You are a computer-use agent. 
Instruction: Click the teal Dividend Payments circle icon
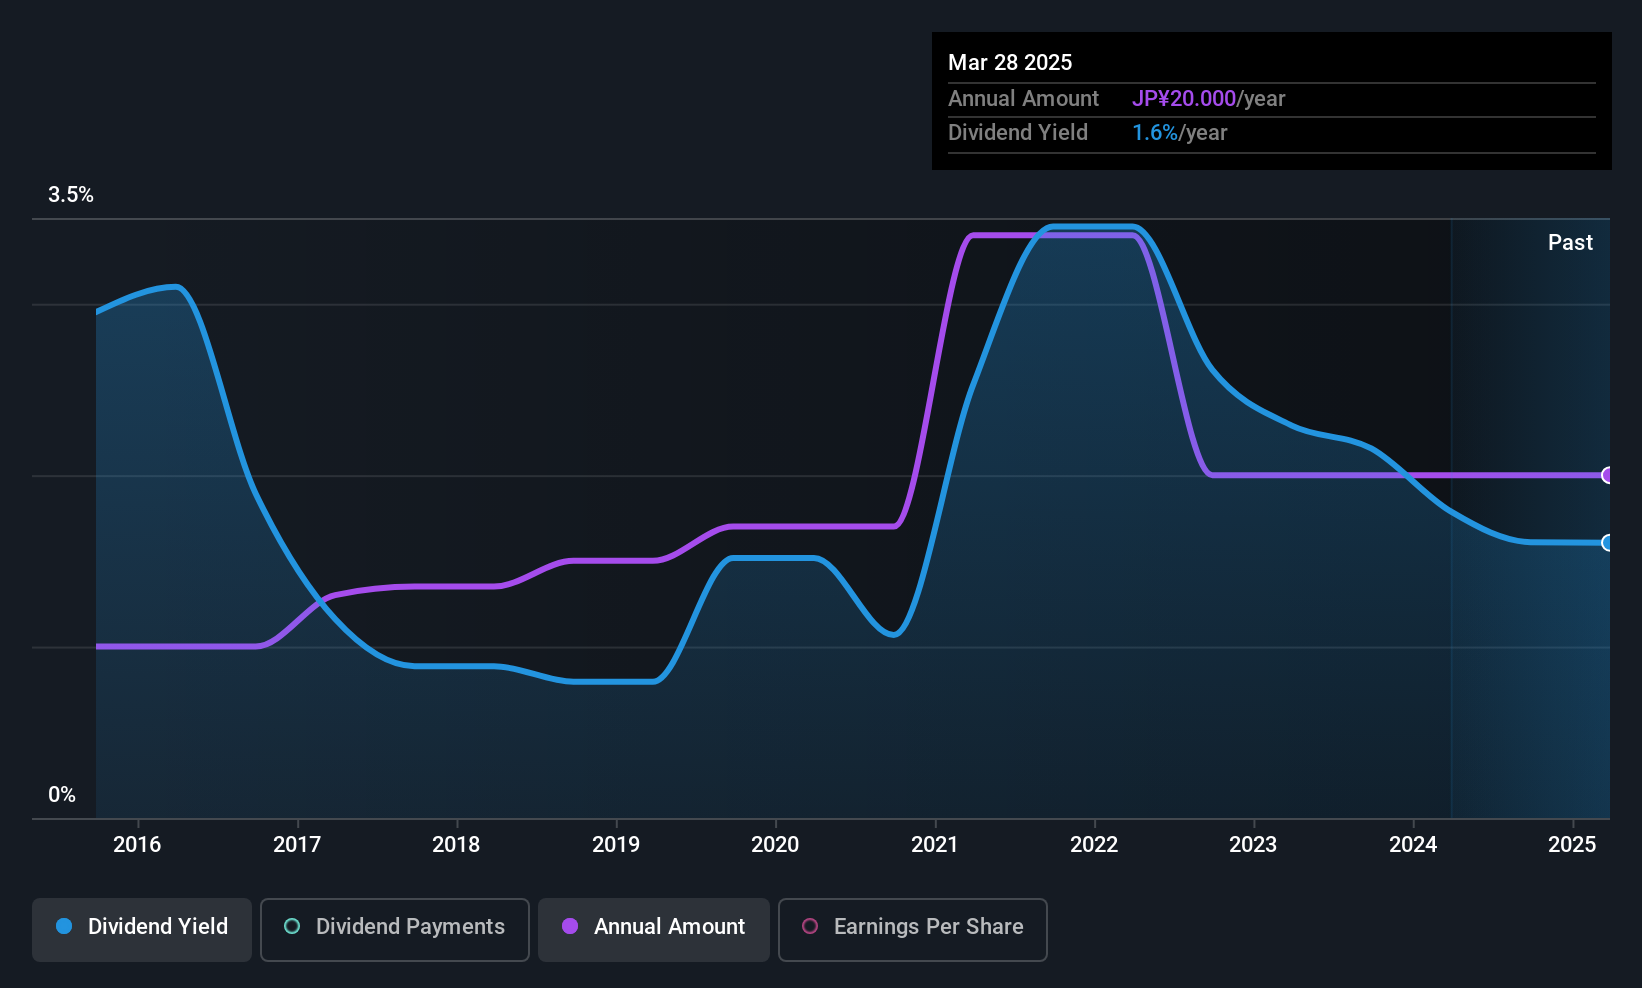(x=292, y=926)
